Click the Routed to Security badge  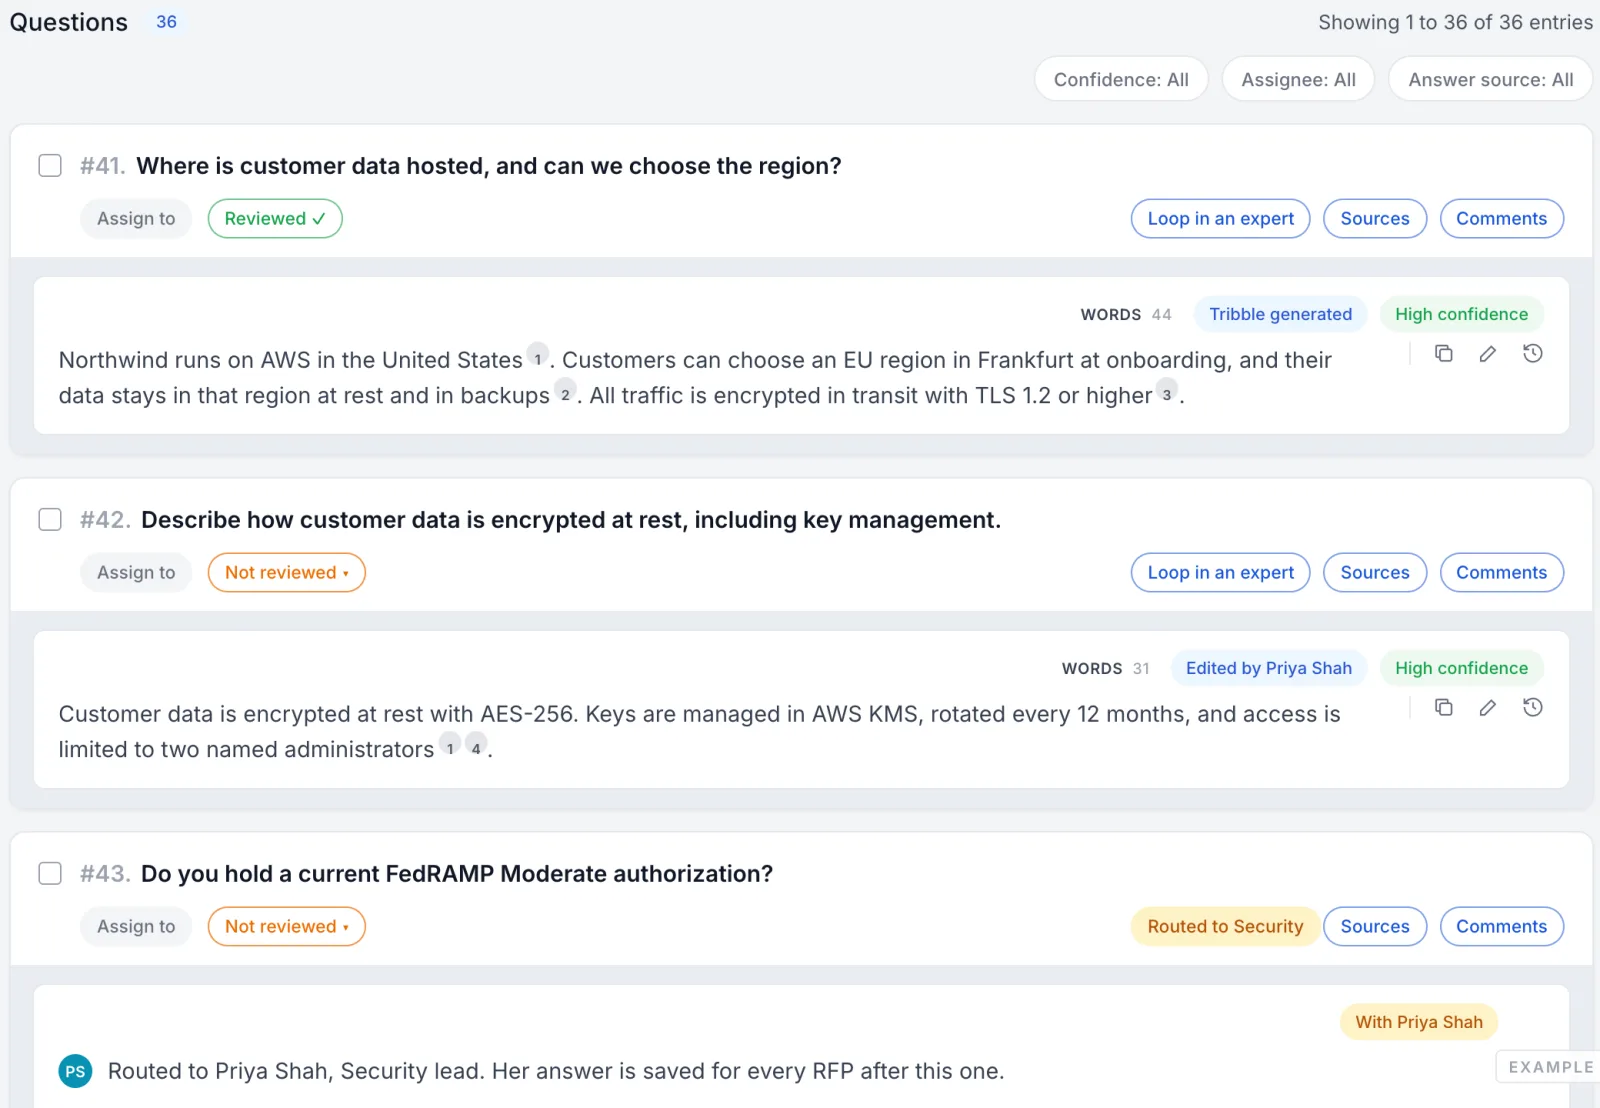pyautogui.click(x=1225, y=926)
